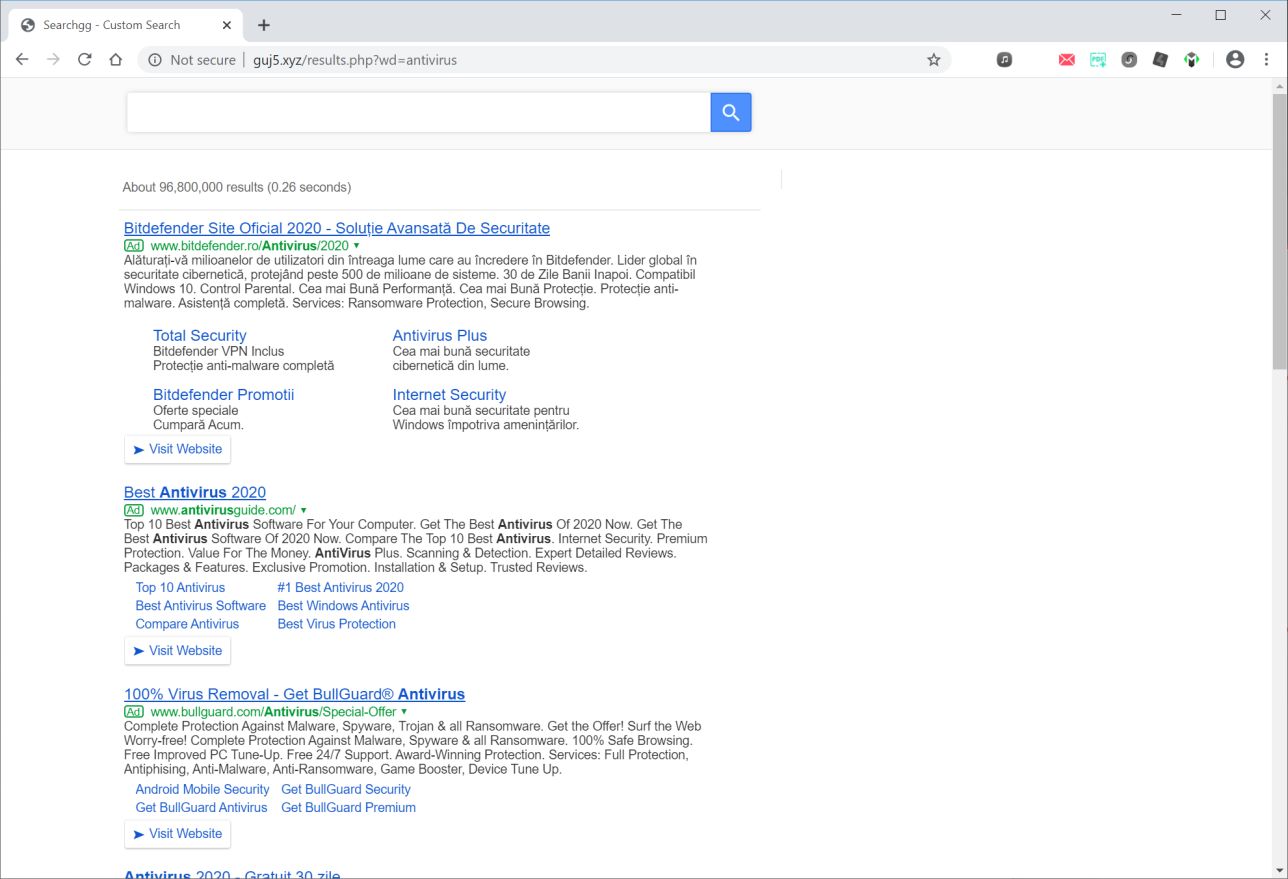The image size is (1288, 879).
Task: Reload the current page
Action: tap(85, 60)
